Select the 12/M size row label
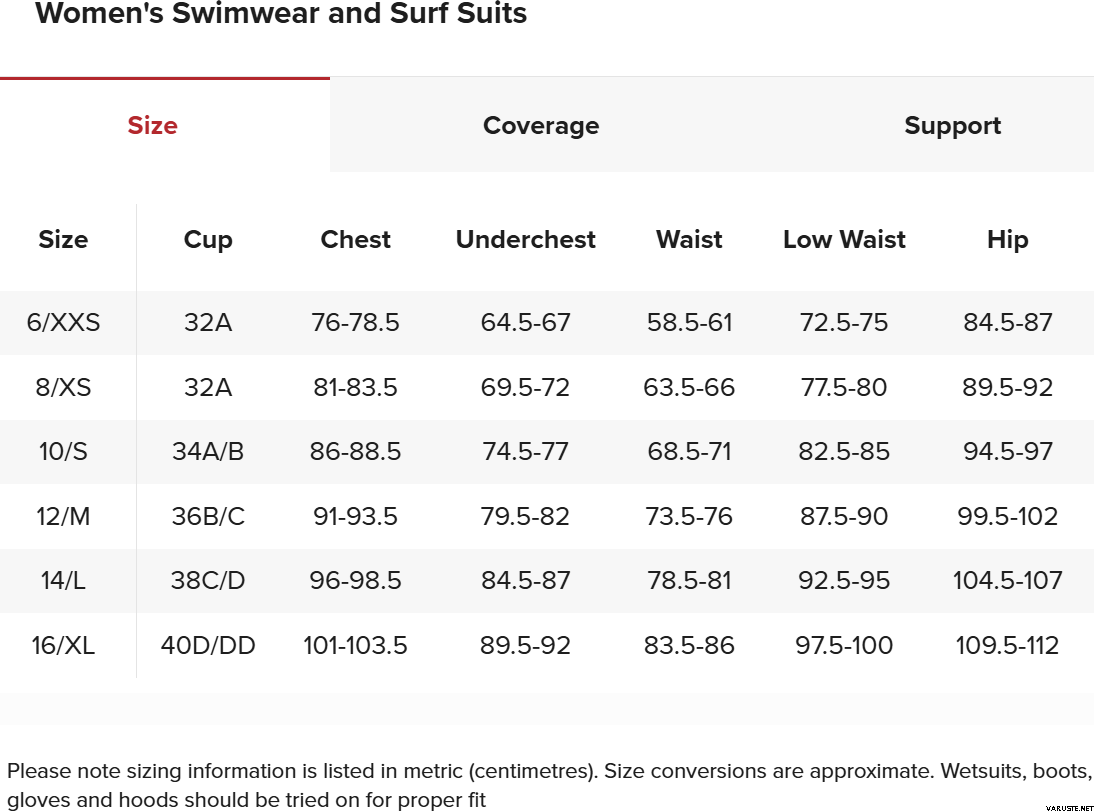 (x=63, y=517)
